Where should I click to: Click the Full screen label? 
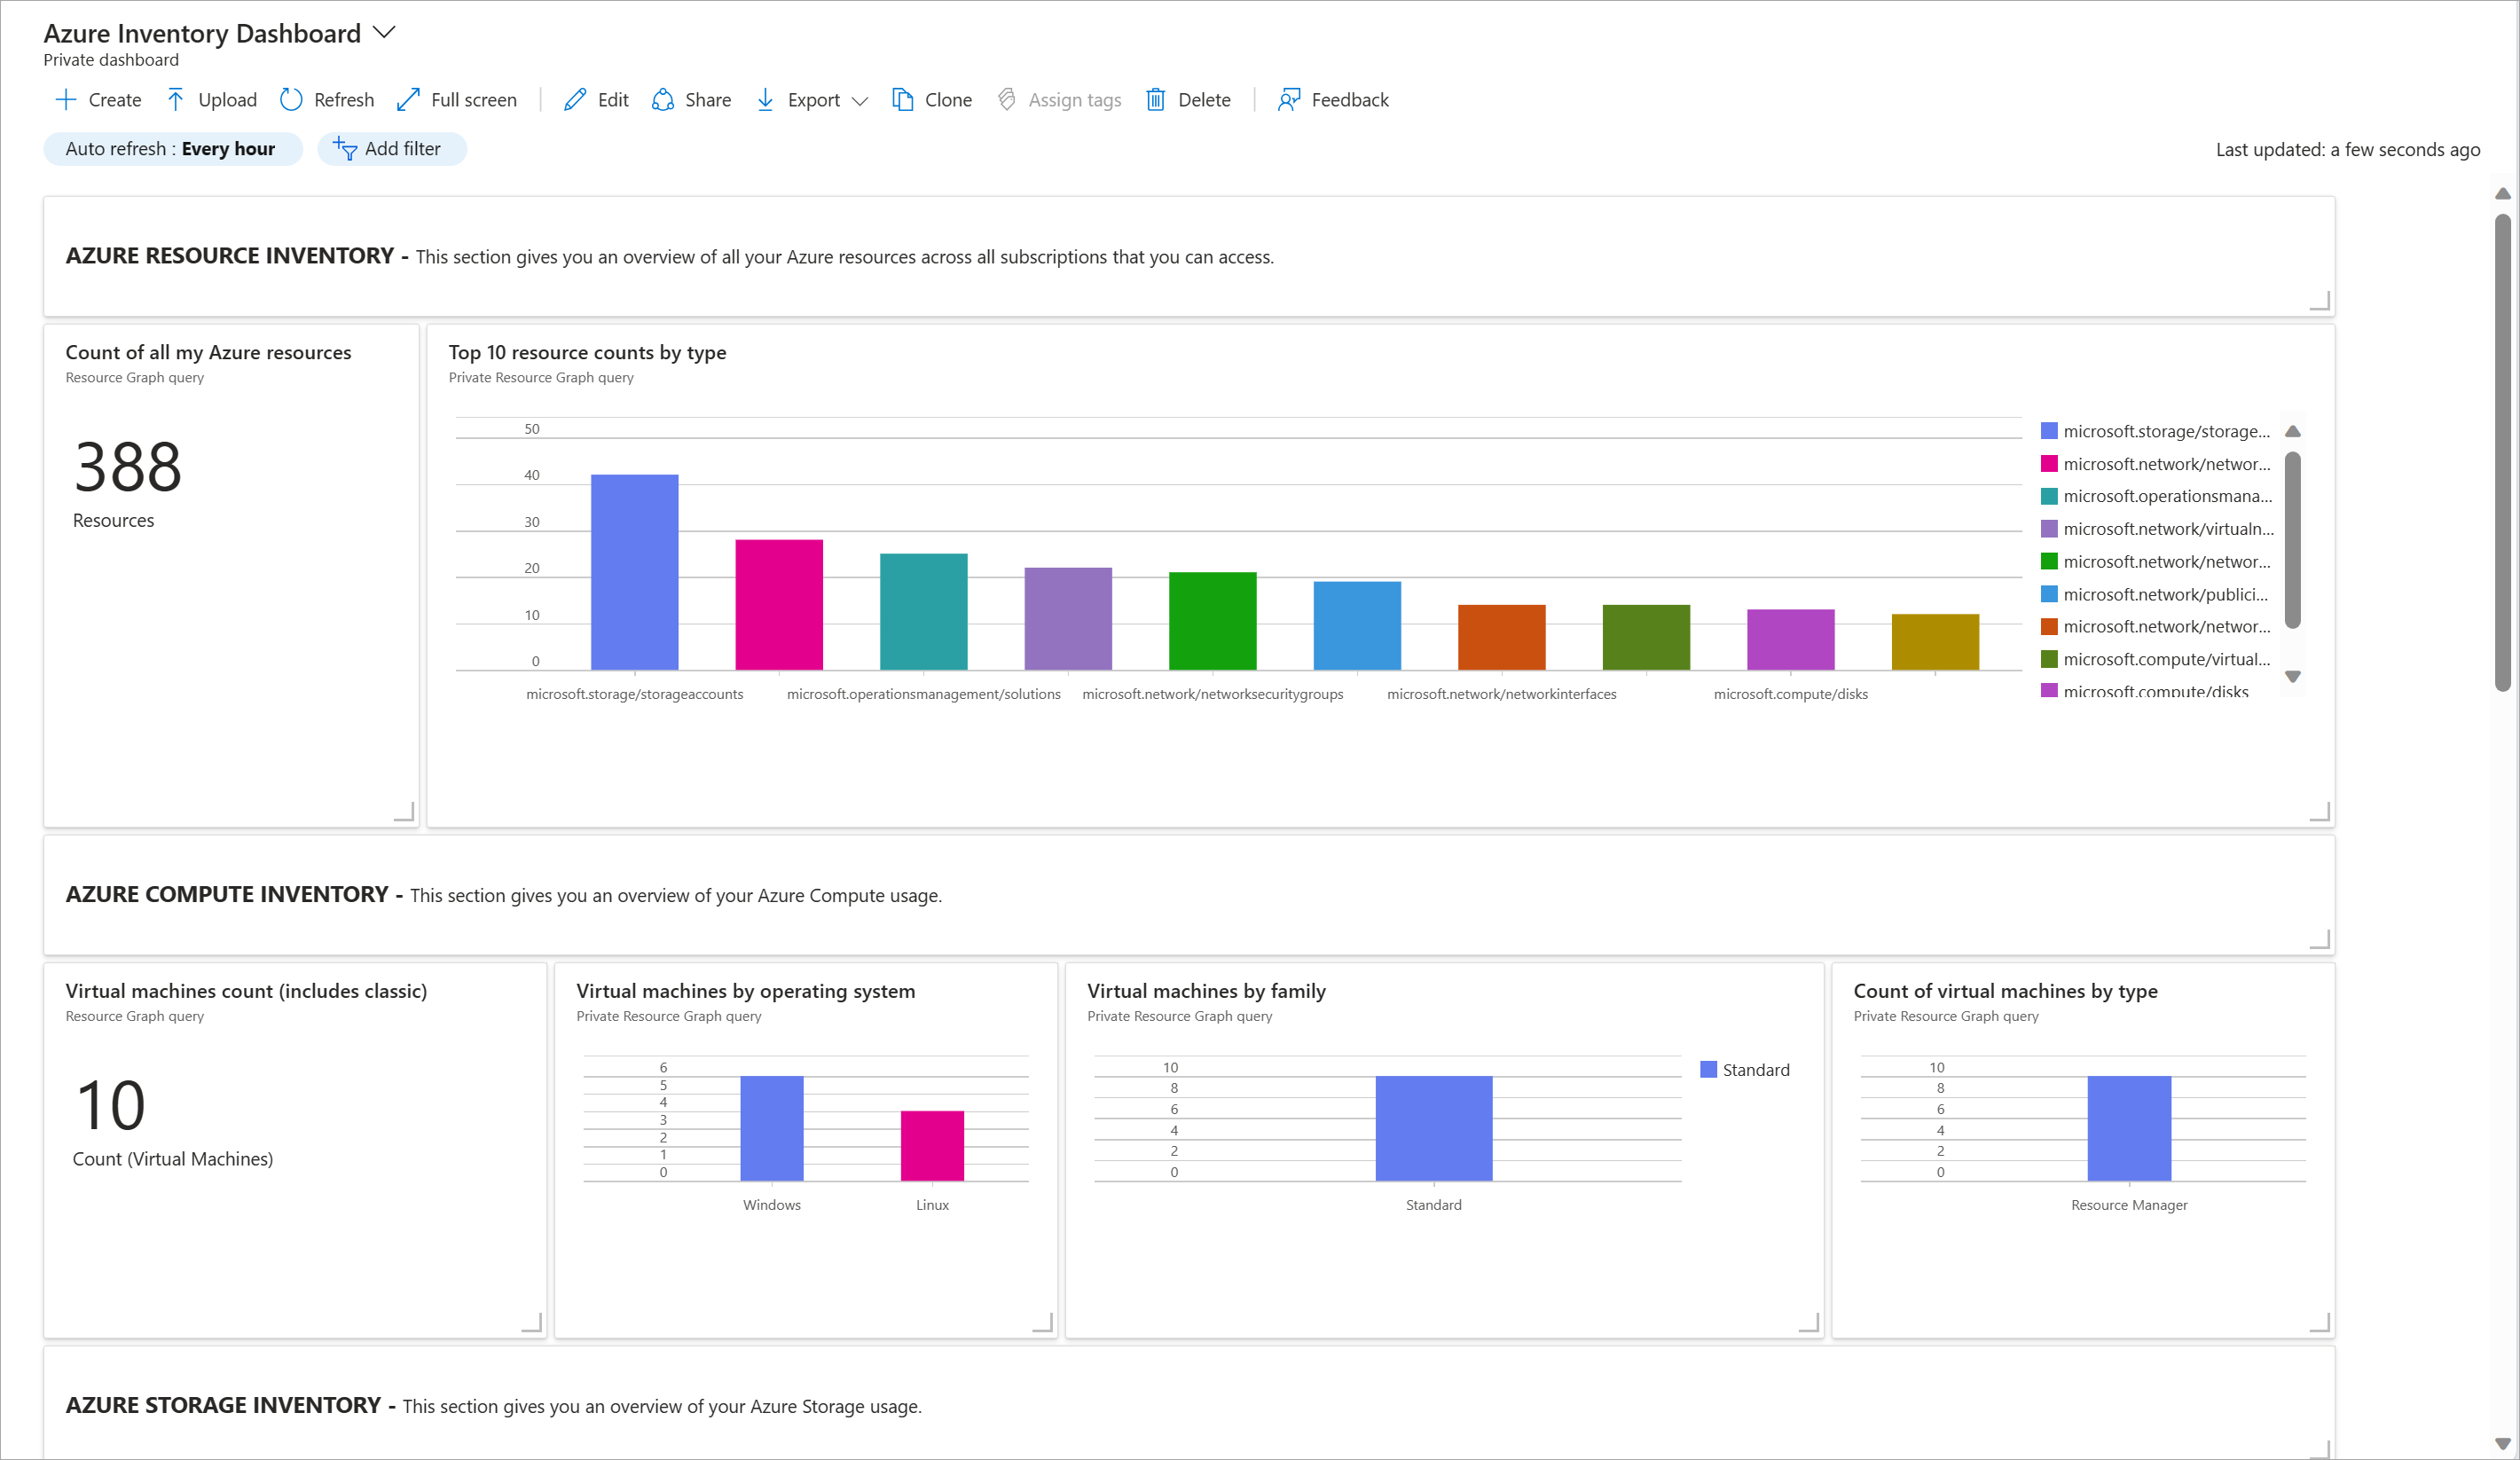474,100
